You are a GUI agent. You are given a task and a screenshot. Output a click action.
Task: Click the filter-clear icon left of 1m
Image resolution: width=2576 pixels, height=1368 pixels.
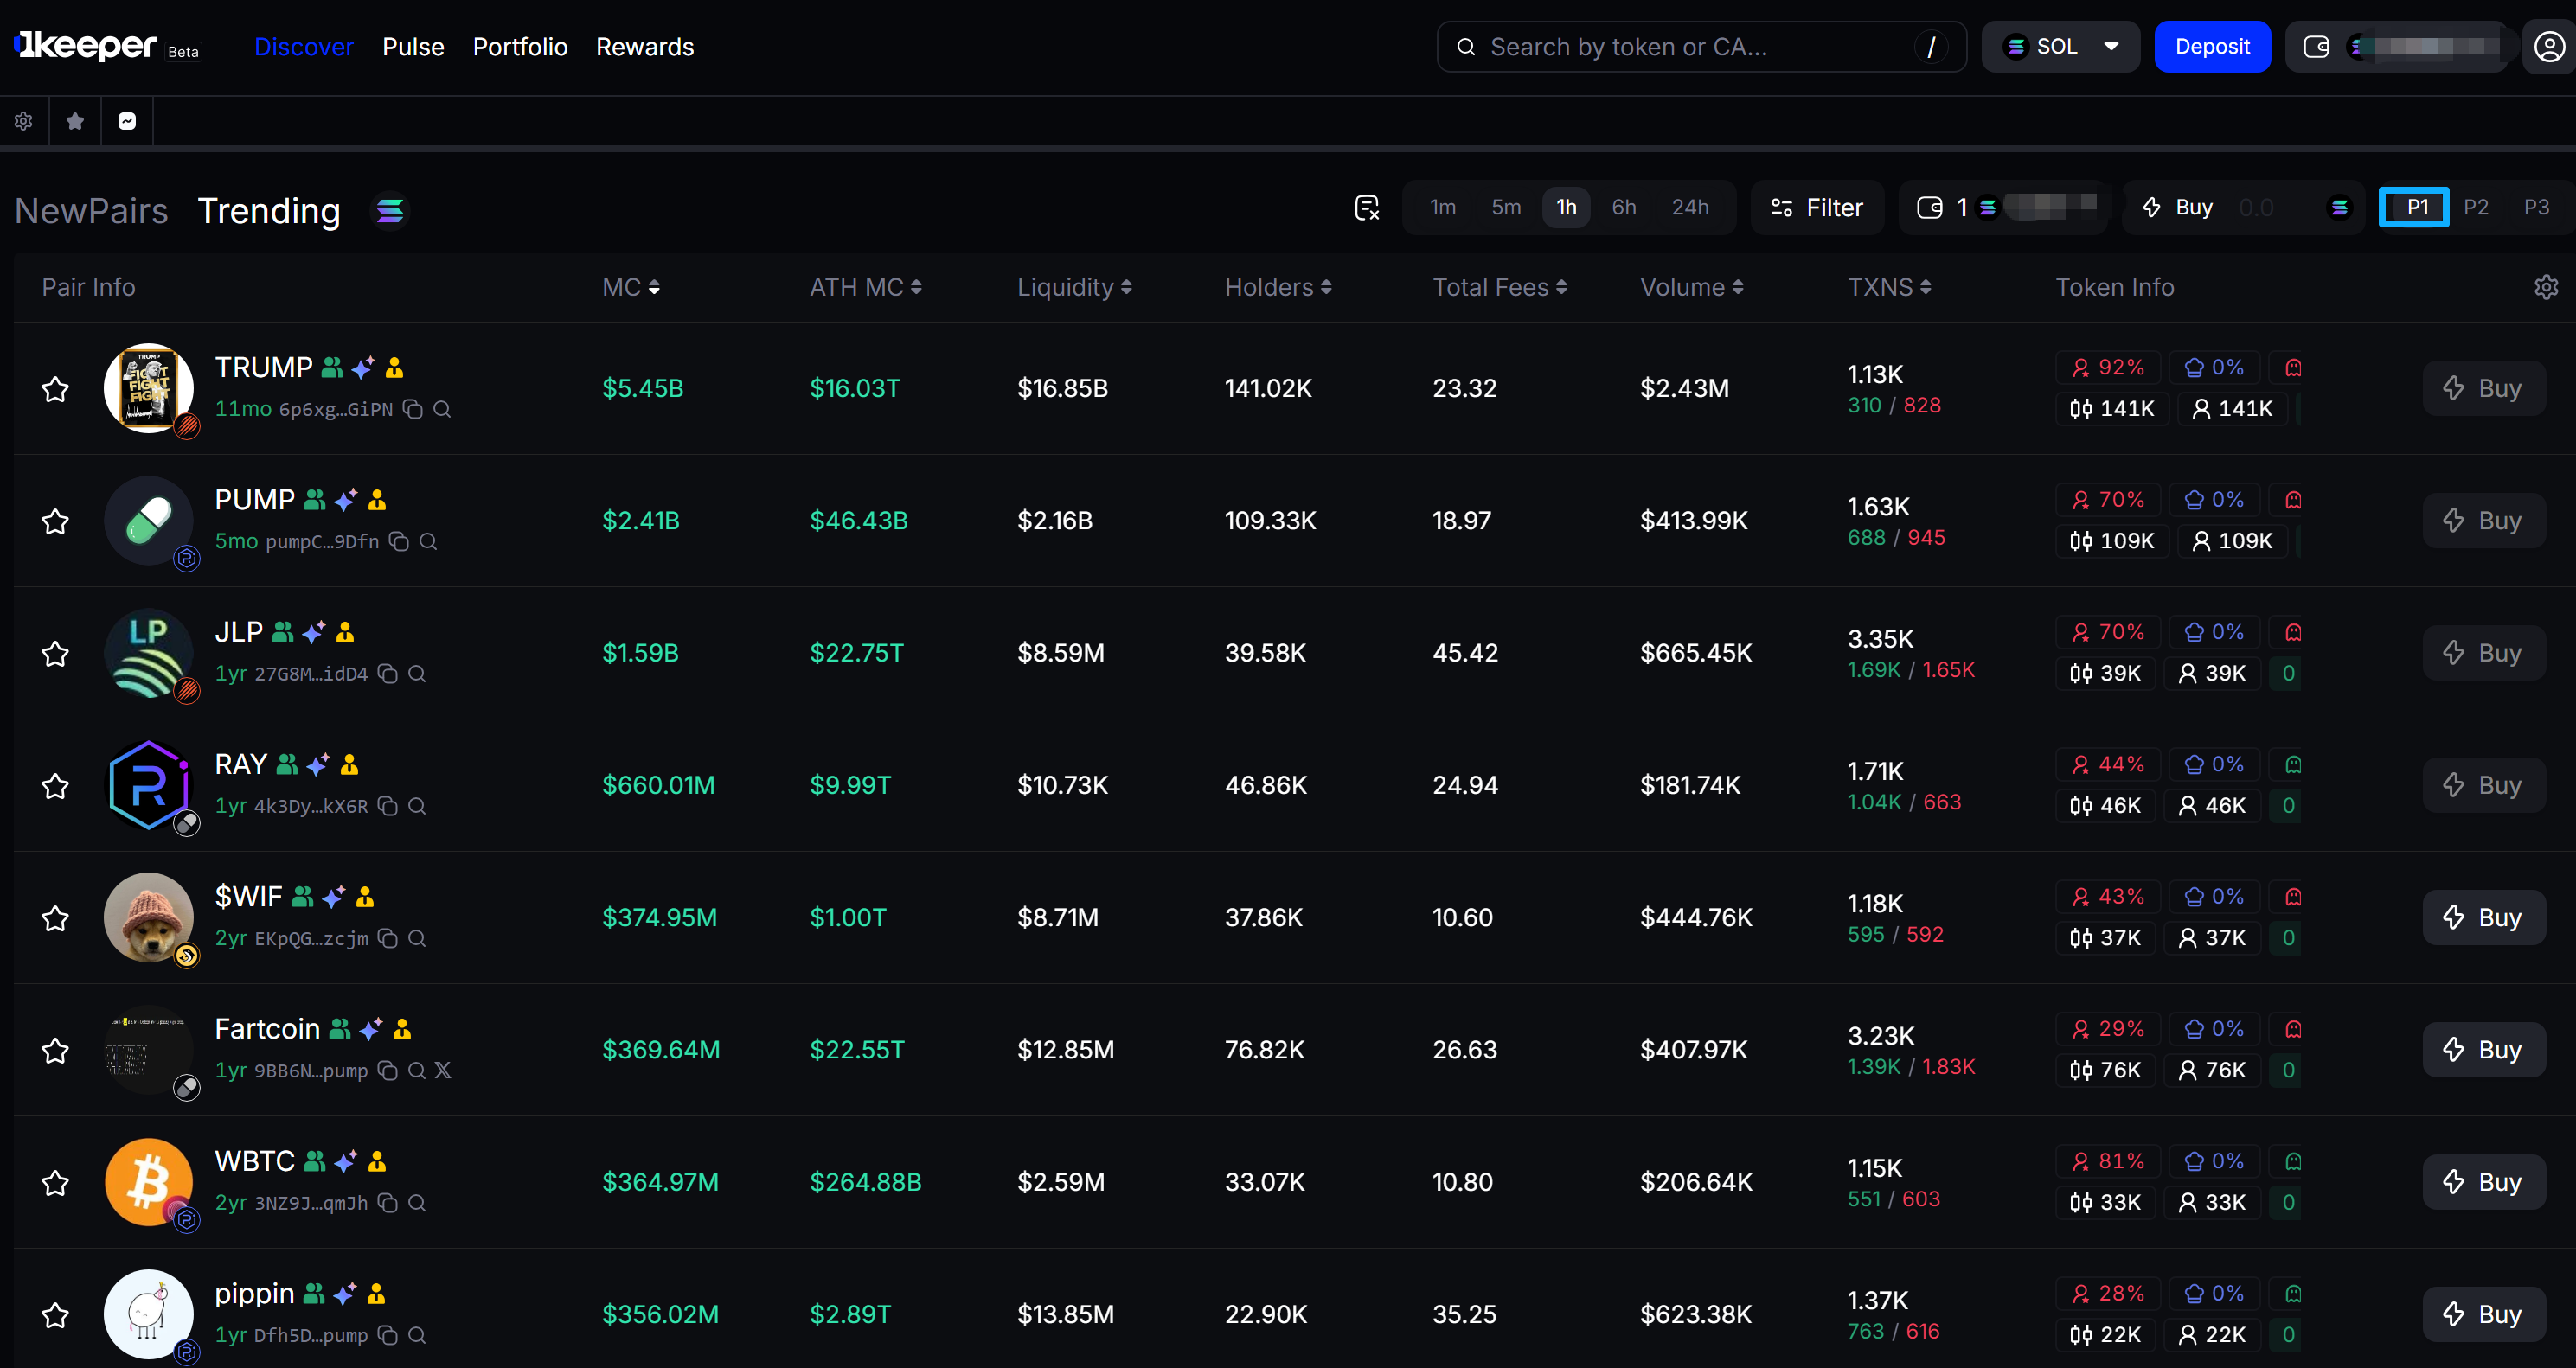pyautogui.click(x=1367, y=208)
